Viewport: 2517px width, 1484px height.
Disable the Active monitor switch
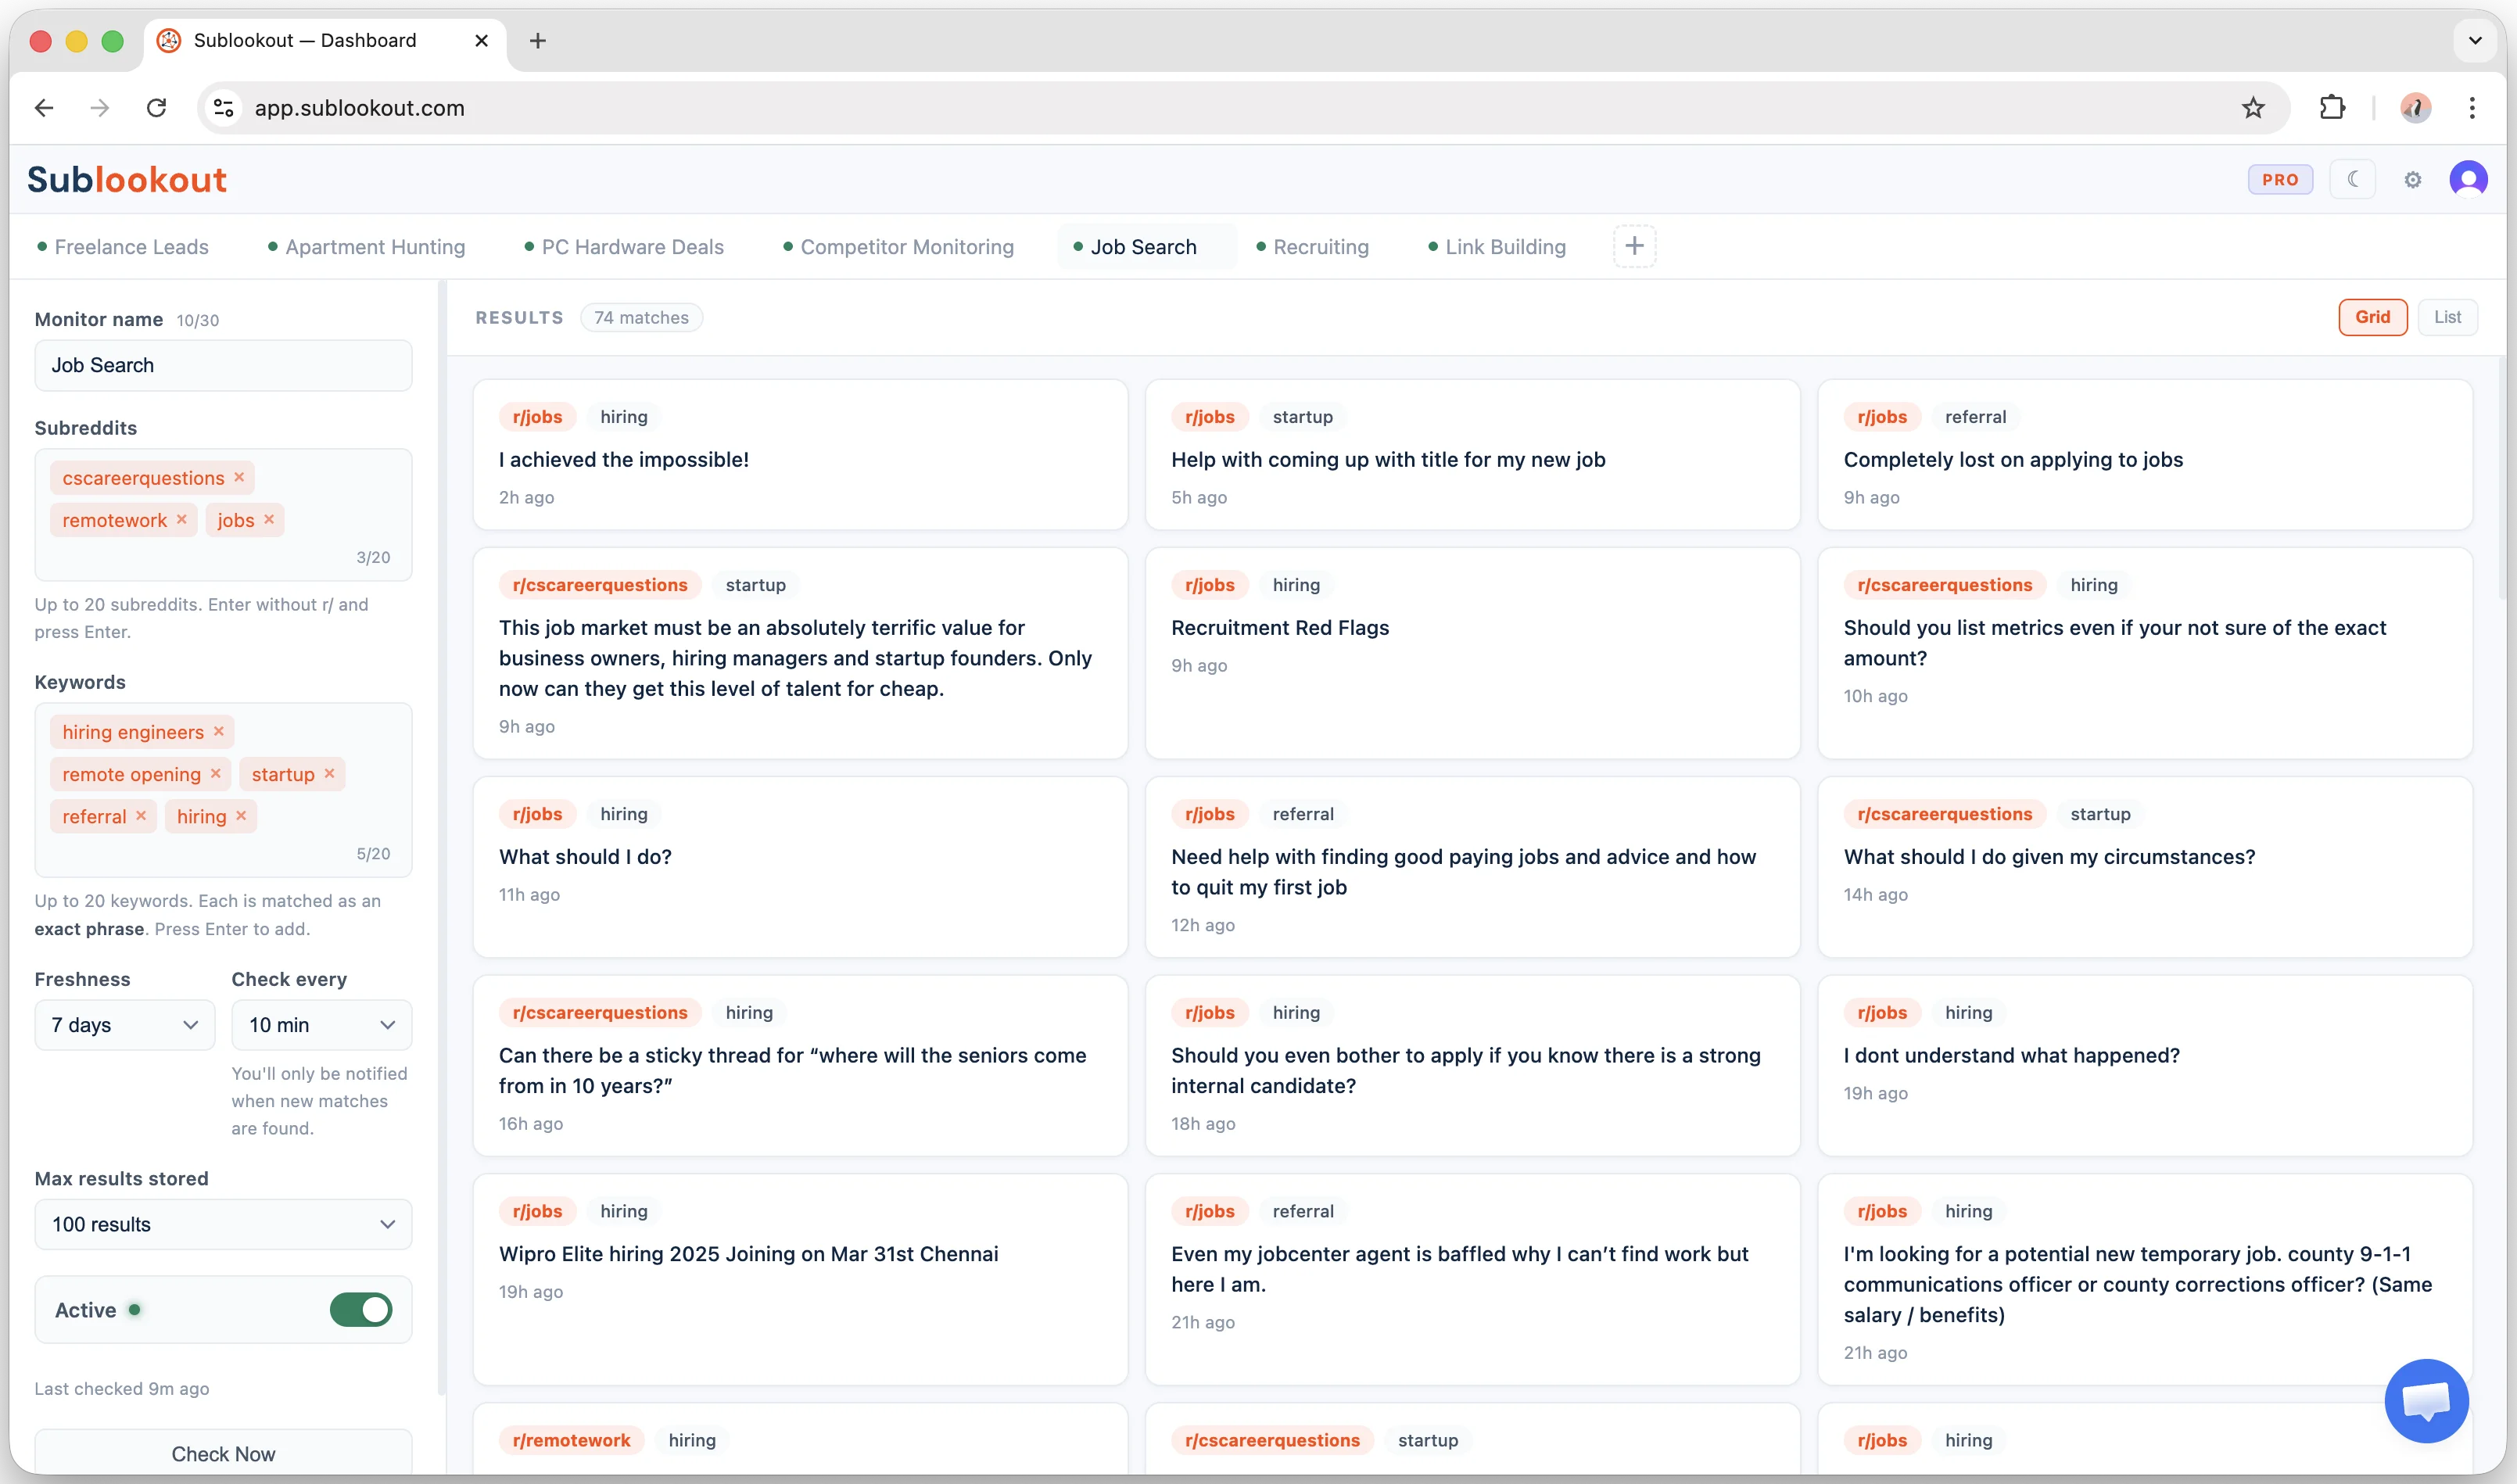click(360, 1310)
